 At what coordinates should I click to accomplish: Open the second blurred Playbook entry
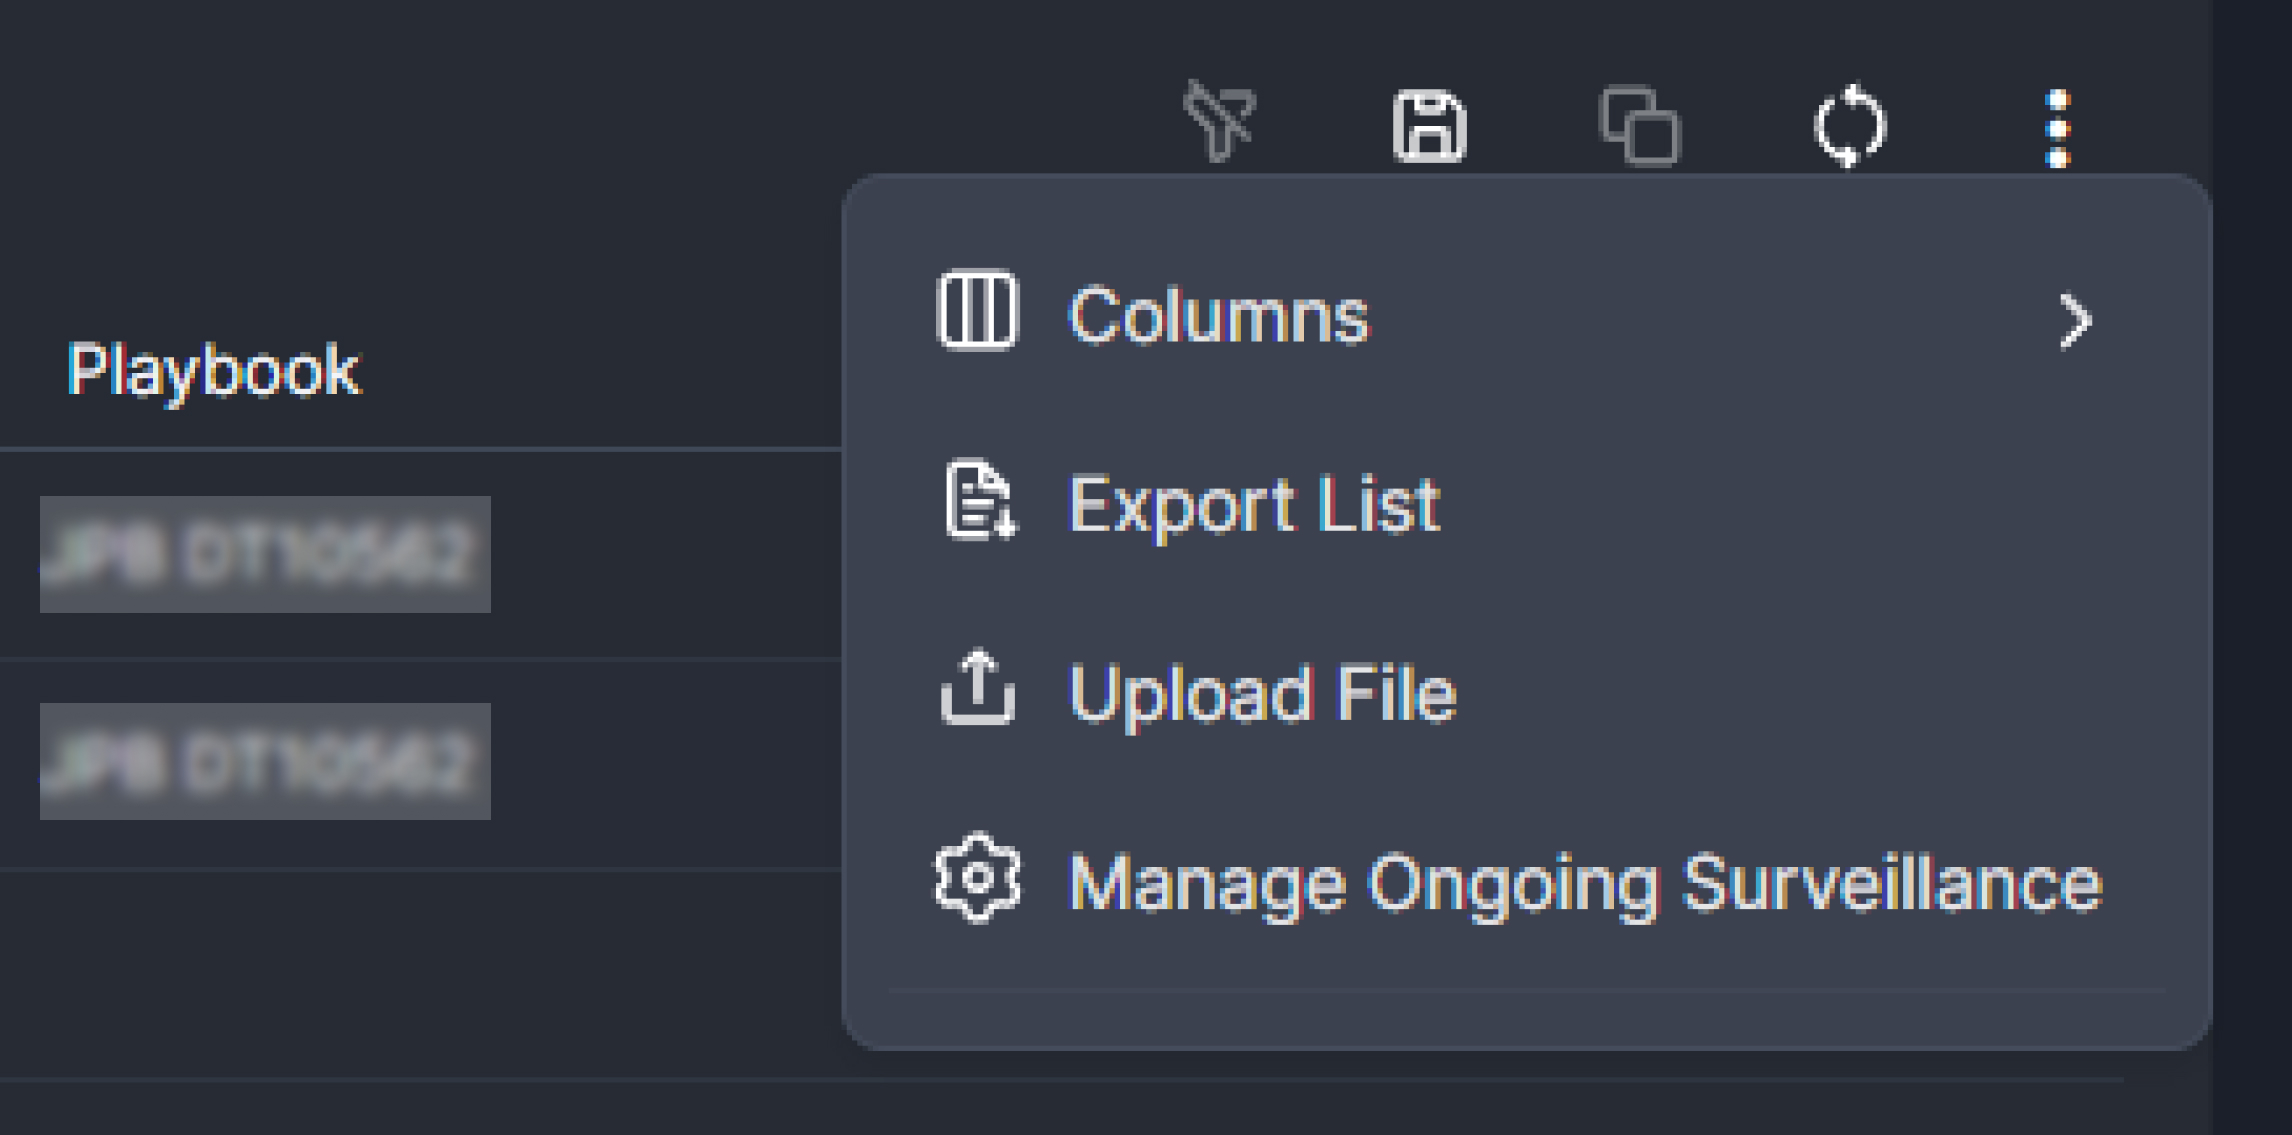coord(265,762)
